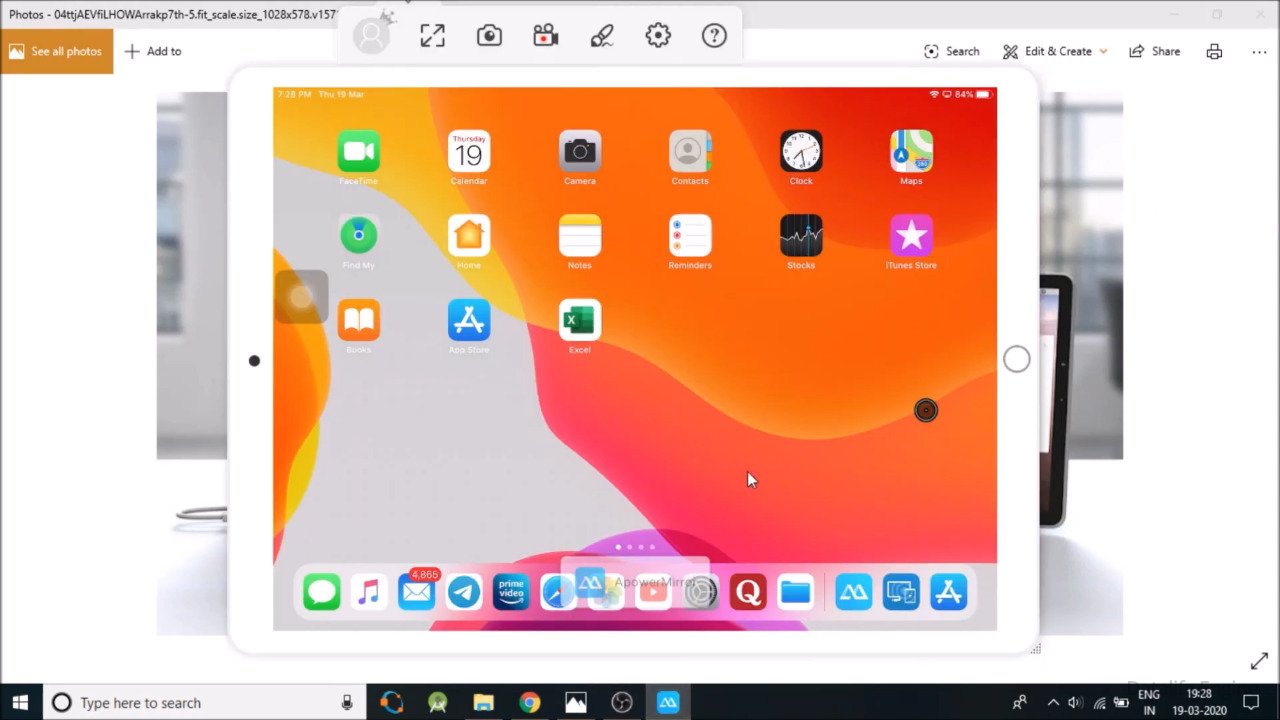
Task: Open Telegram in the iPad dock
Action: 463,592
